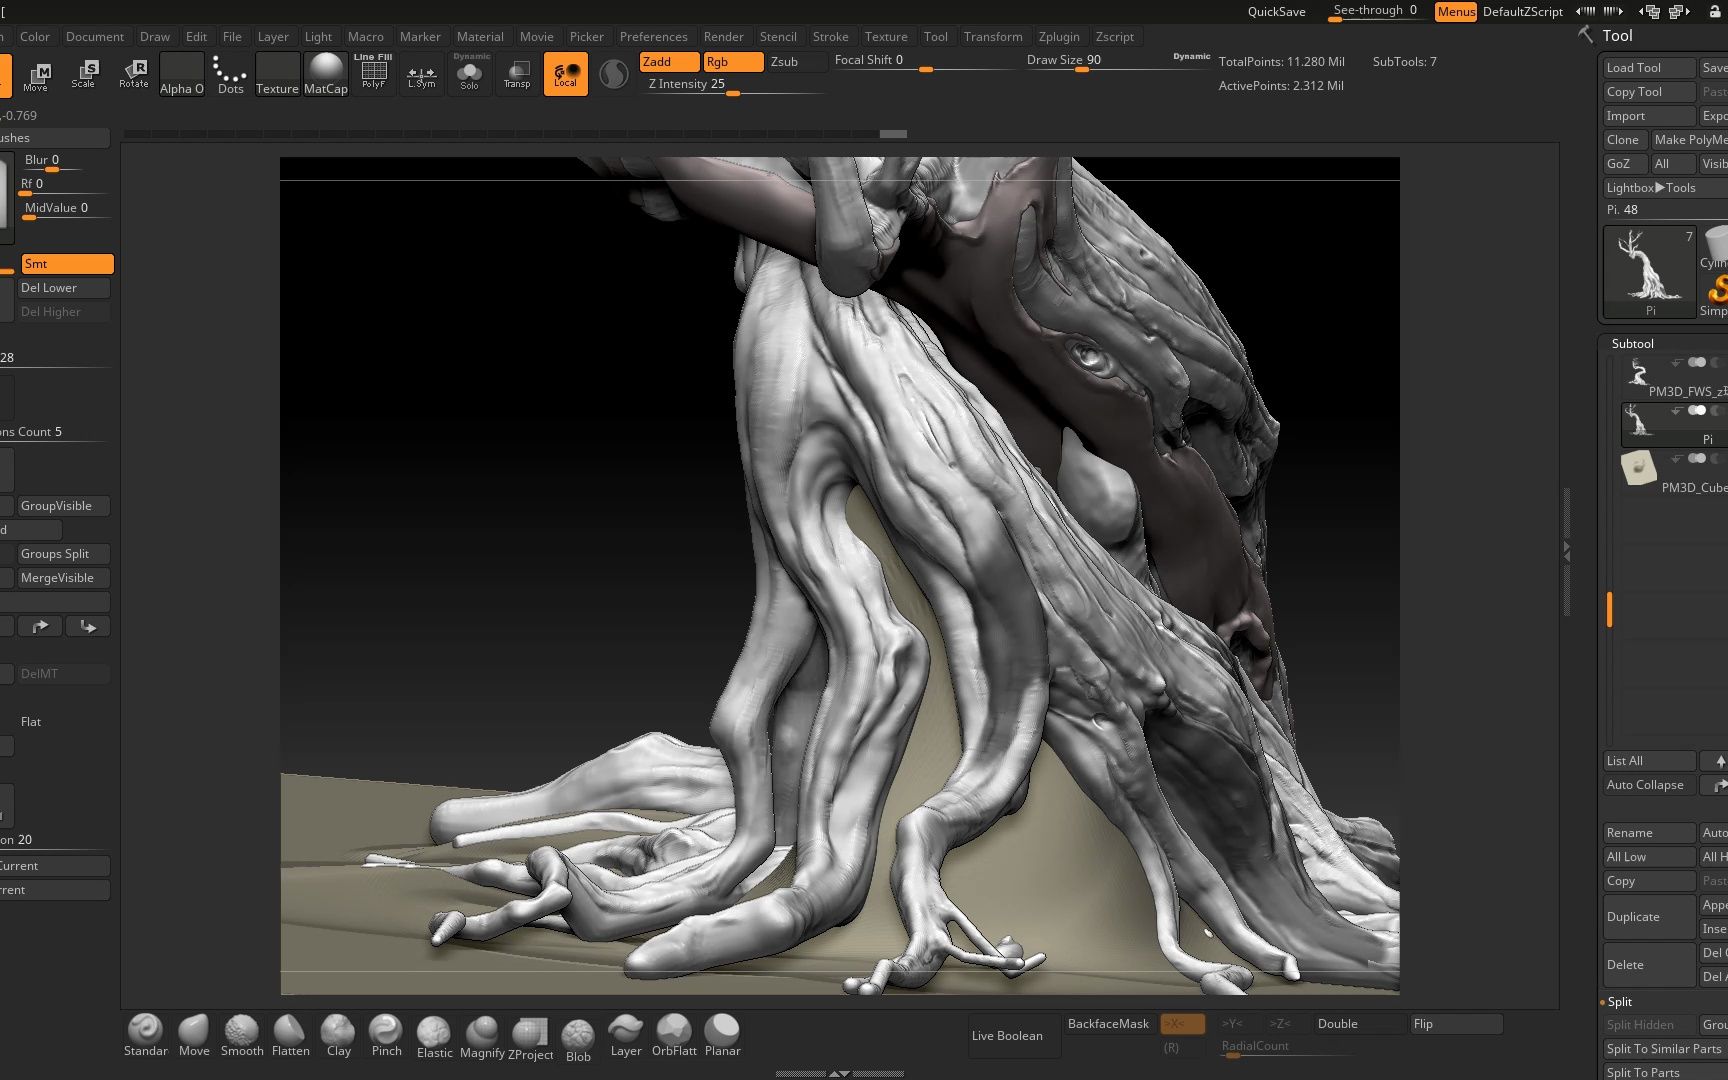Screen dimensions: 1728x1080
Task: Enable Live Boolean mode
Action: (x=1008, y=1035)
